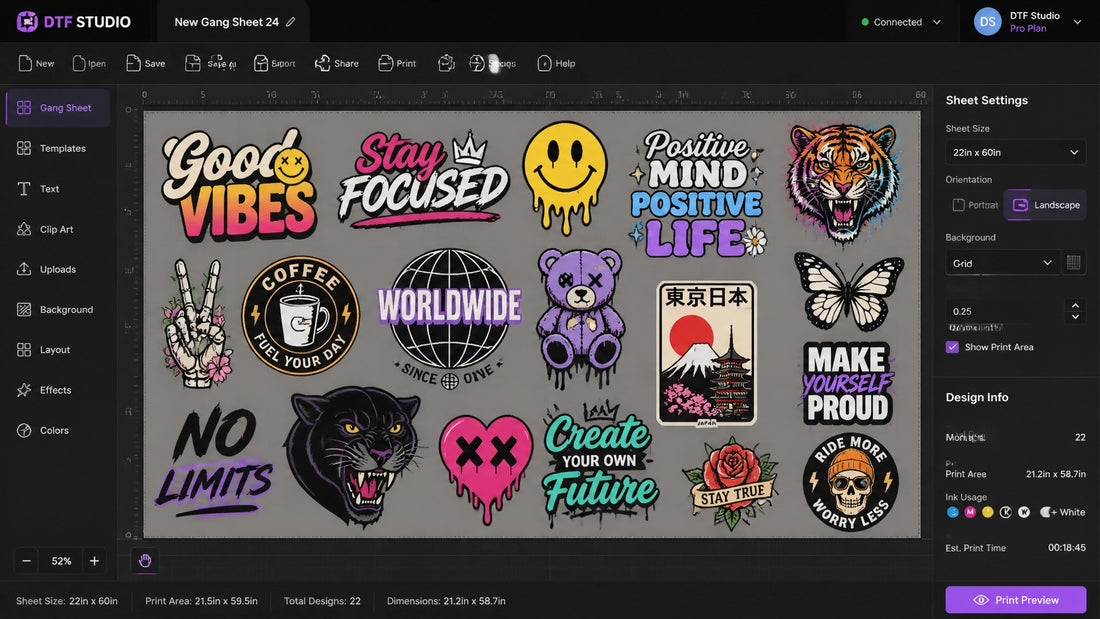Open the Help icon in toolbar
This screenshot has width=1100, height=619.
(x=544, y=63)
